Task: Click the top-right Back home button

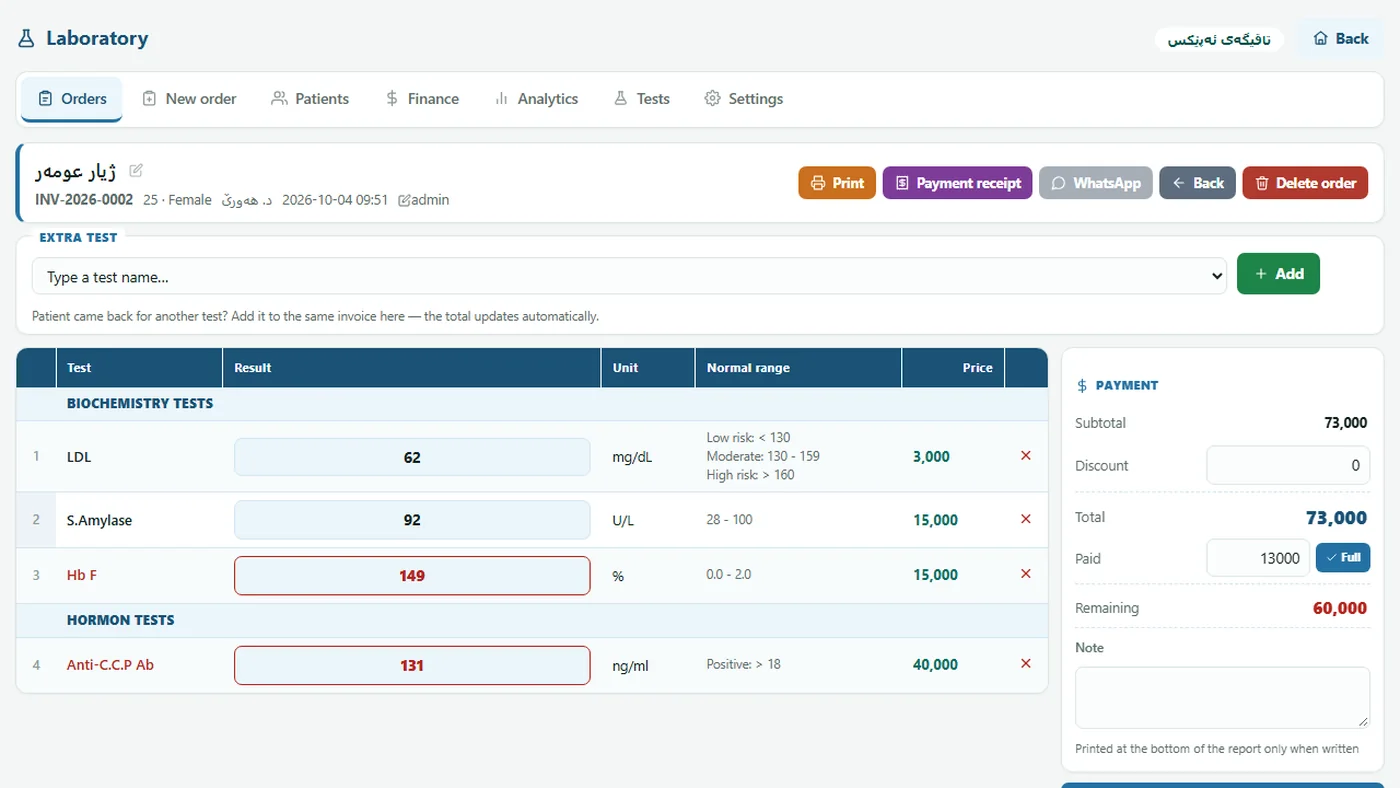Action: coord(1340,39)
